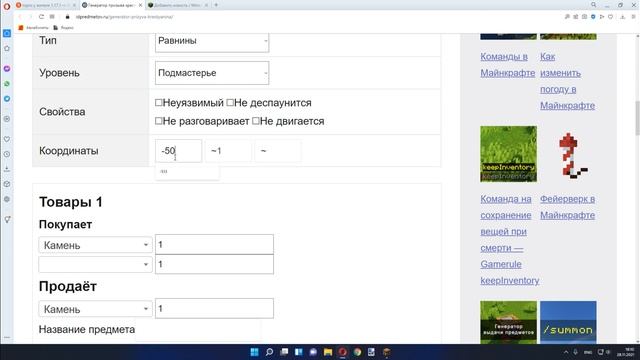Click the snapshot camera icon in address bar

[584, 17]
